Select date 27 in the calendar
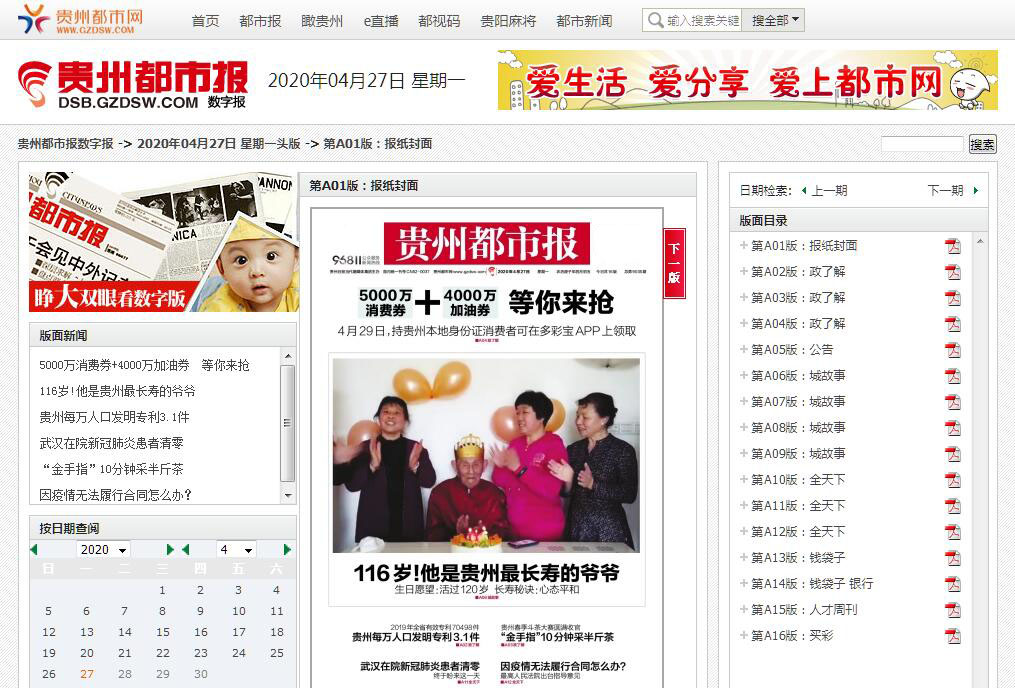Viewport: 1015px width, 688px height. pos(87,674)
